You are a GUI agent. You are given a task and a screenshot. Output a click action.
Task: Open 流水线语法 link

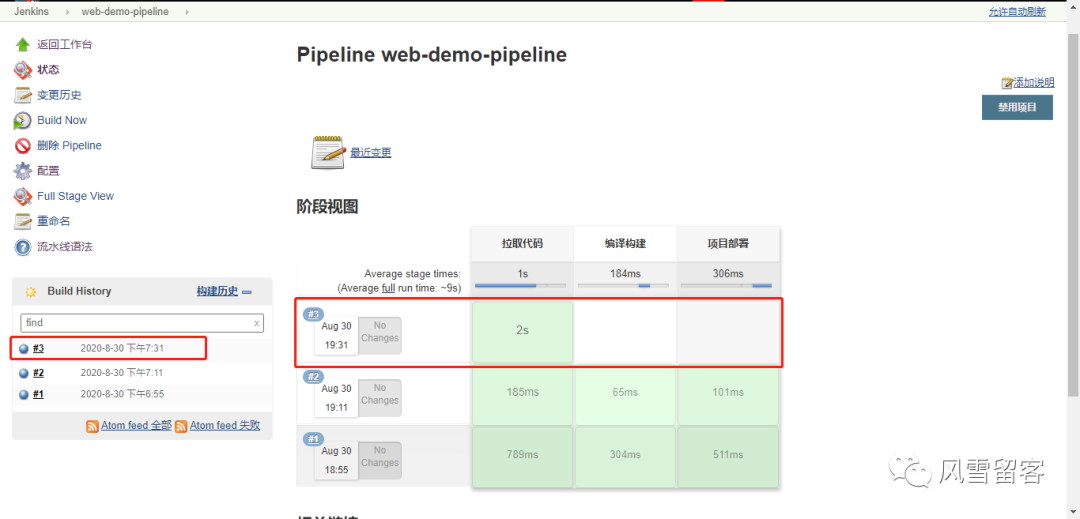(65, 246)
